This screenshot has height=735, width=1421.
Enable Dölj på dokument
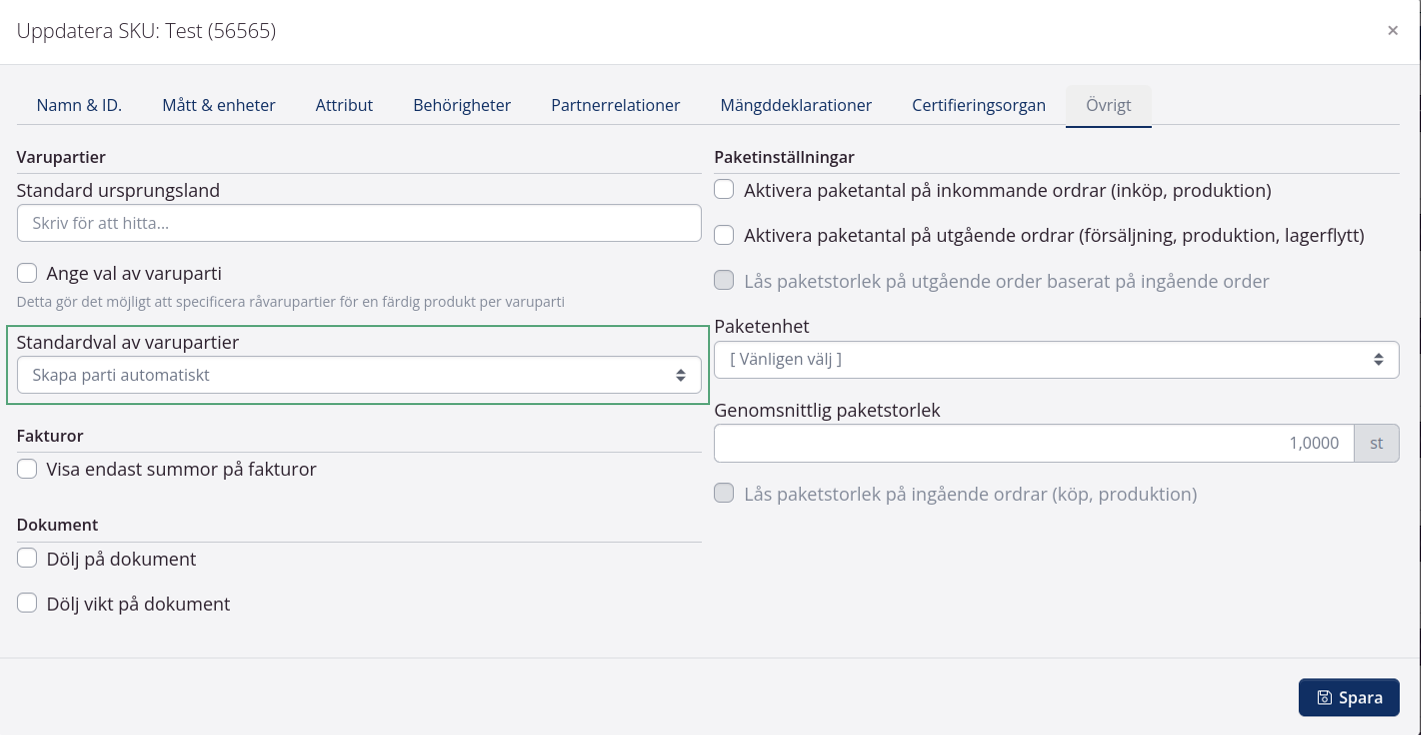point(27,556)
